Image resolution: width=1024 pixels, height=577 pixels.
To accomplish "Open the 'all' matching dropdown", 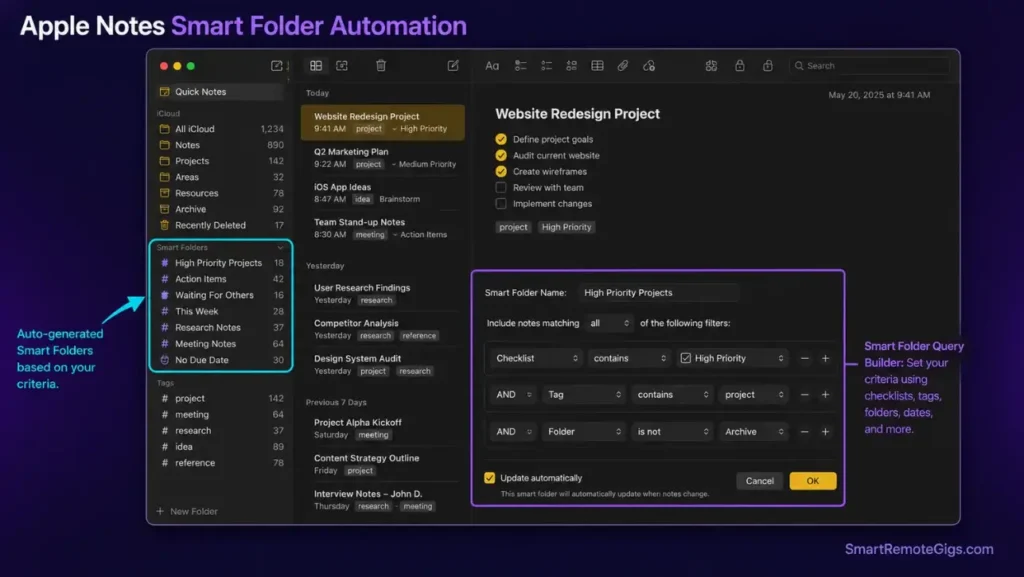I will click(609, 323).
